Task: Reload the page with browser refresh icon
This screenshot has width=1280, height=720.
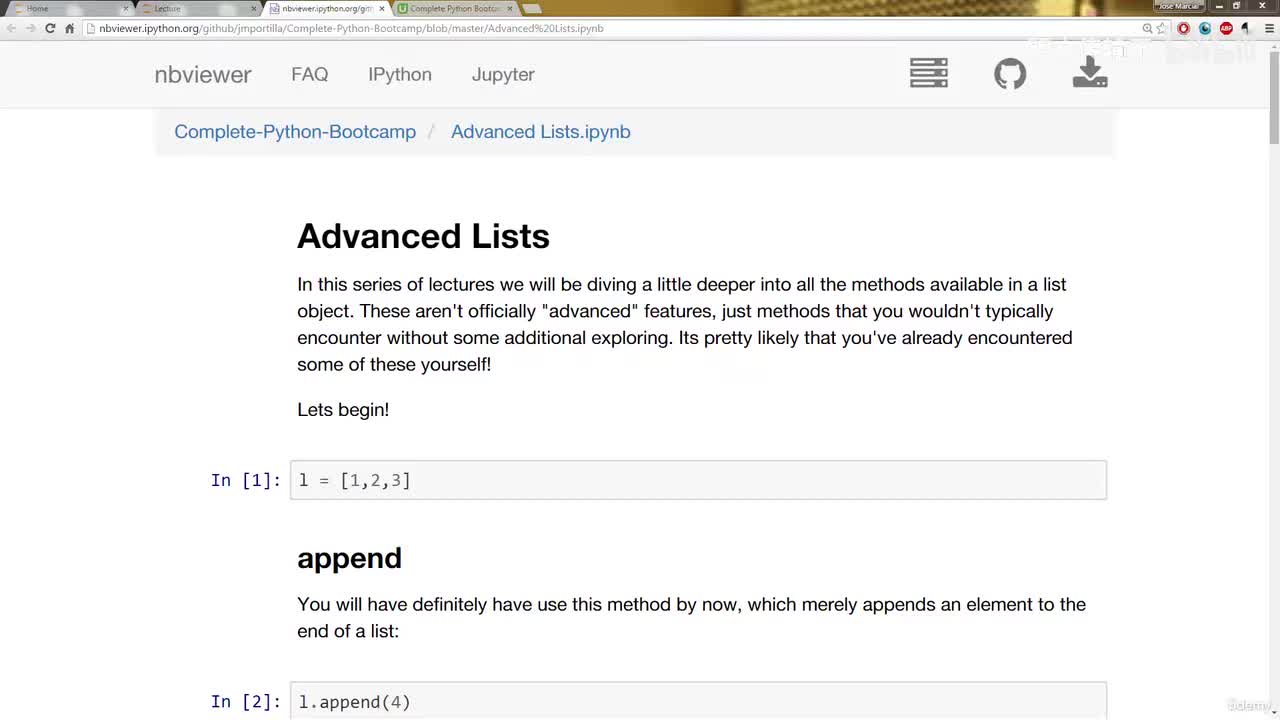Action: [50, 28]
